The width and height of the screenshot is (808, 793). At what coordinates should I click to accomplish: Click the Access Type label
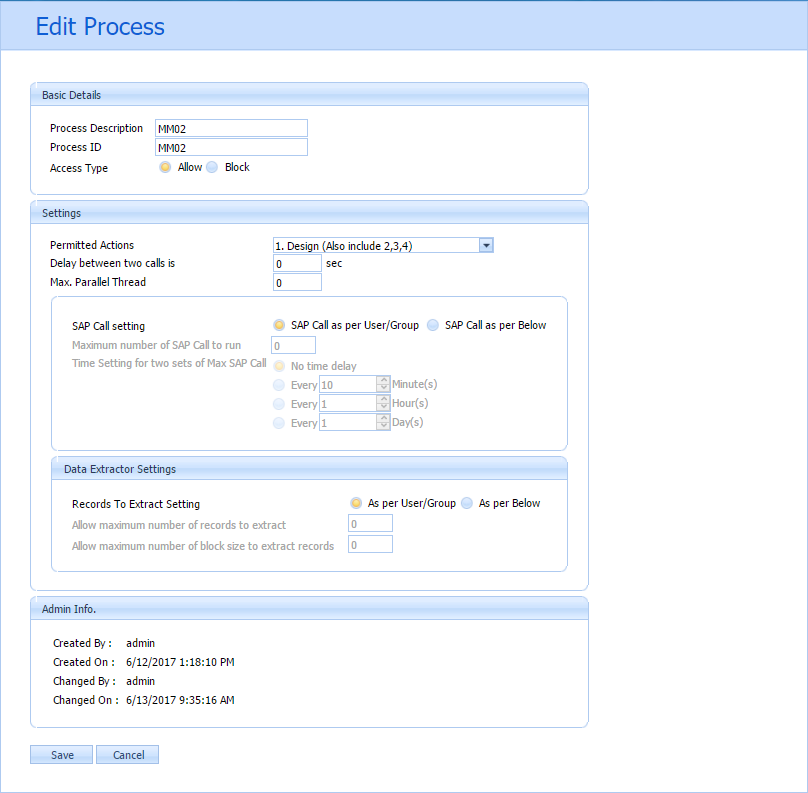click(79, 168)
